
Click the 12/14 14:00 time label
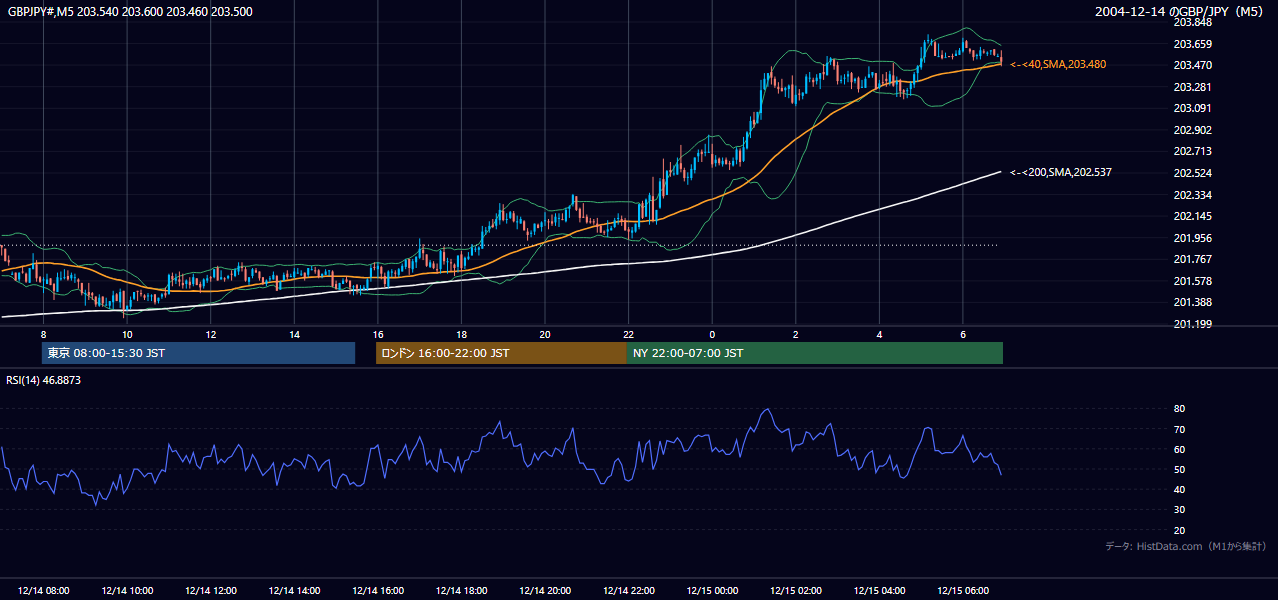point(294,591)
